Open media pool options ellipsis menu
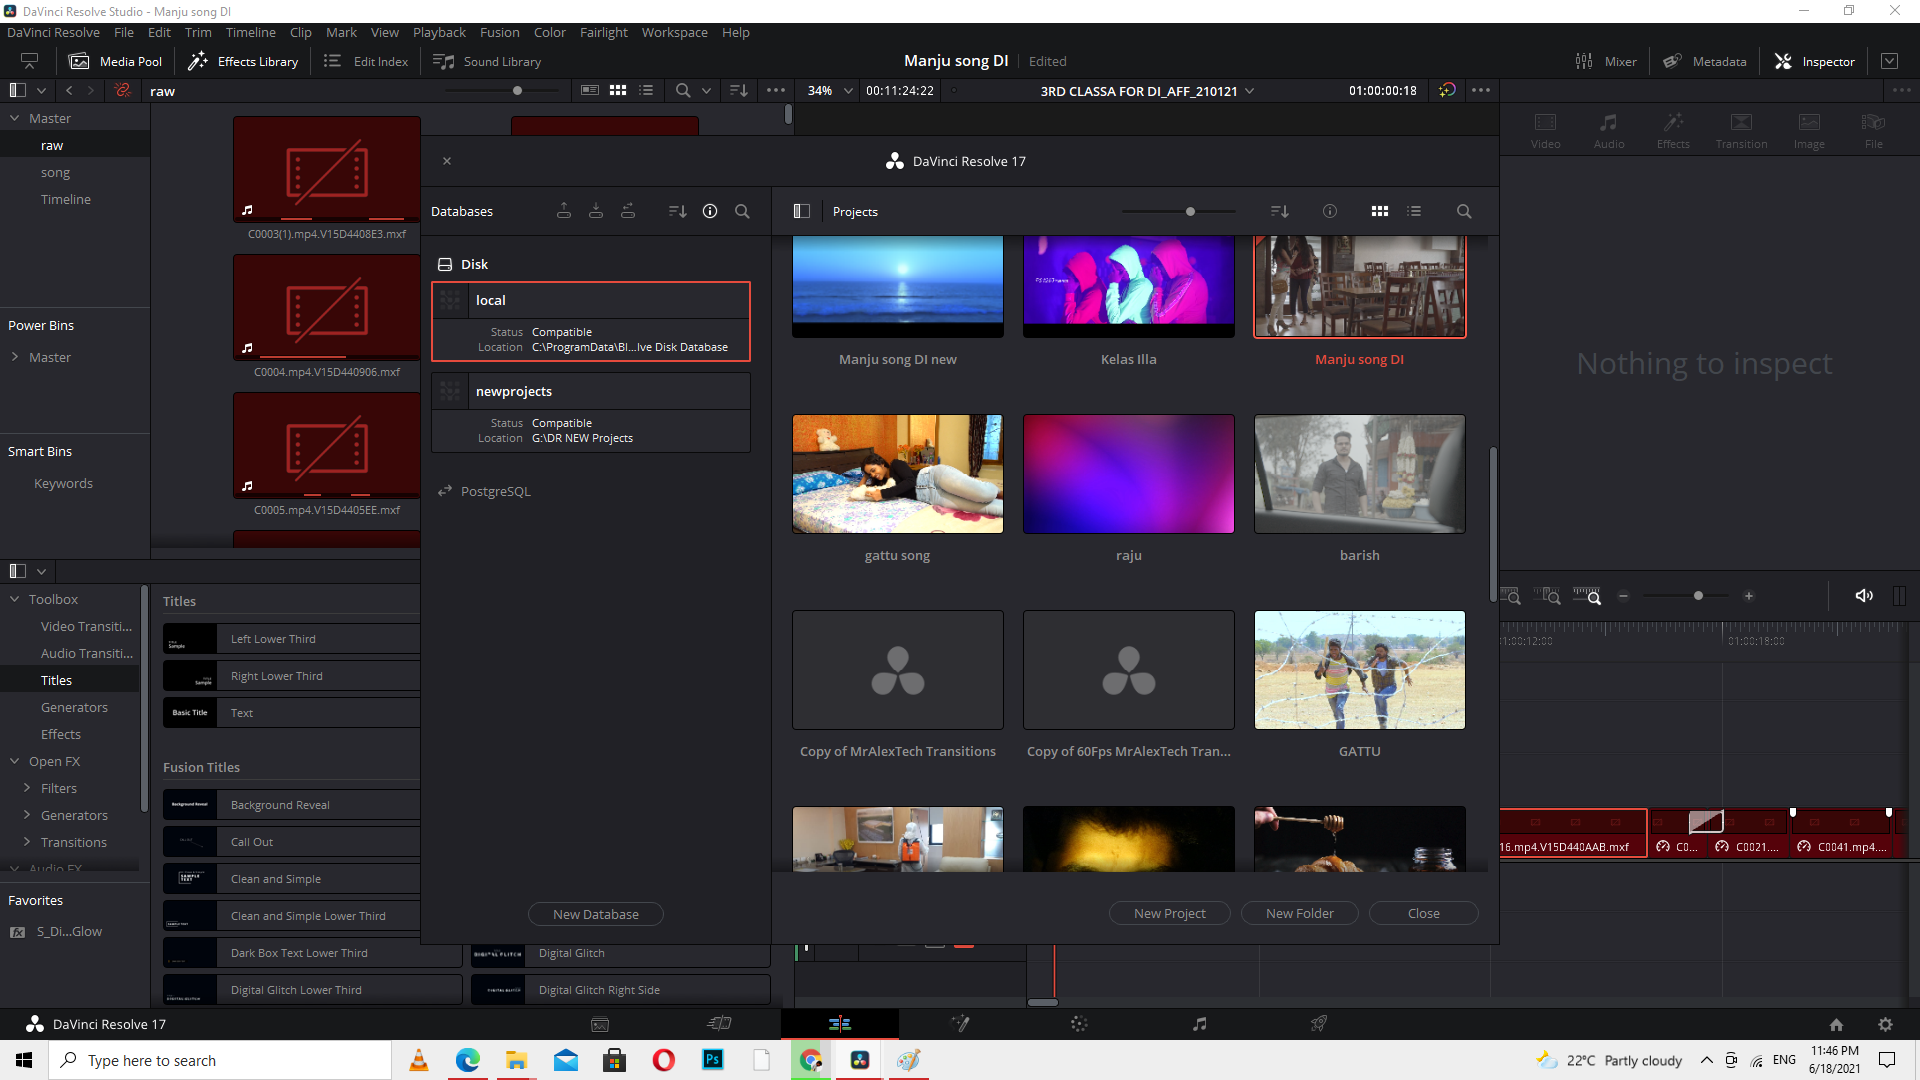This screenshot has width=1920, height=1080. (x=775, y=90)
